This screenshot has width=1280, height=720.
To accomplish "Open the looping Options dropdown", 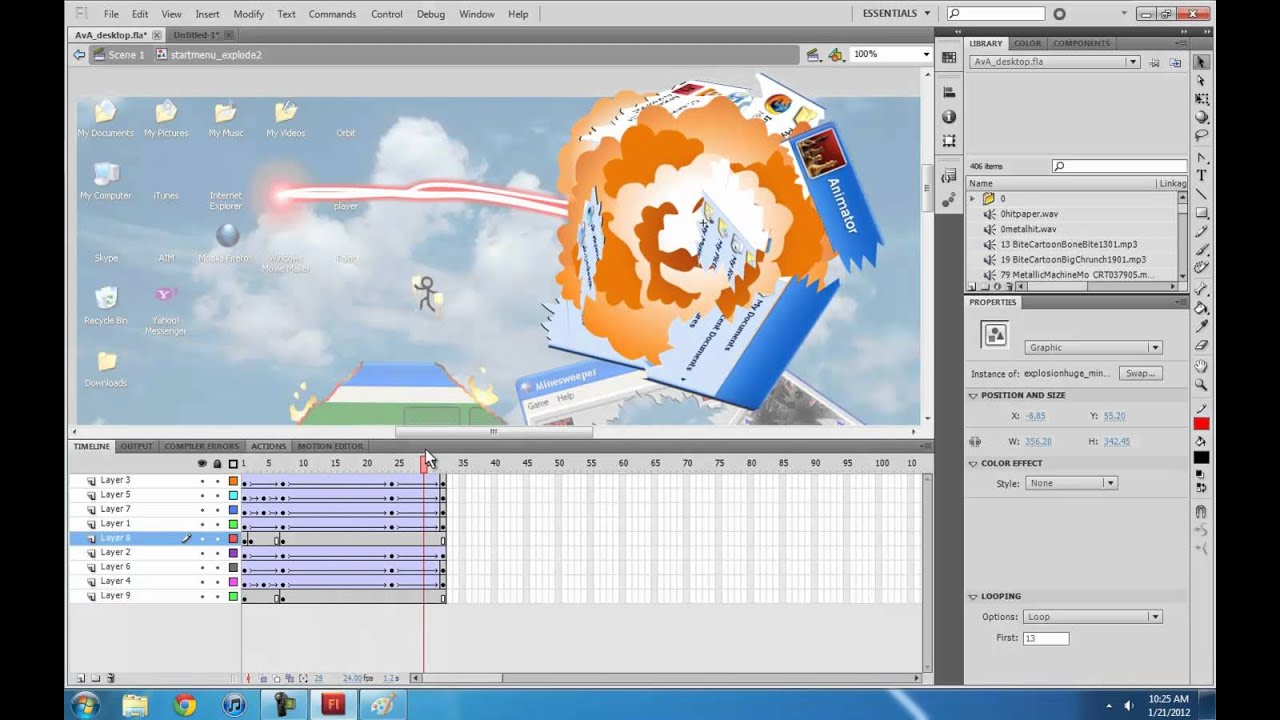I will pos(1093,617).
